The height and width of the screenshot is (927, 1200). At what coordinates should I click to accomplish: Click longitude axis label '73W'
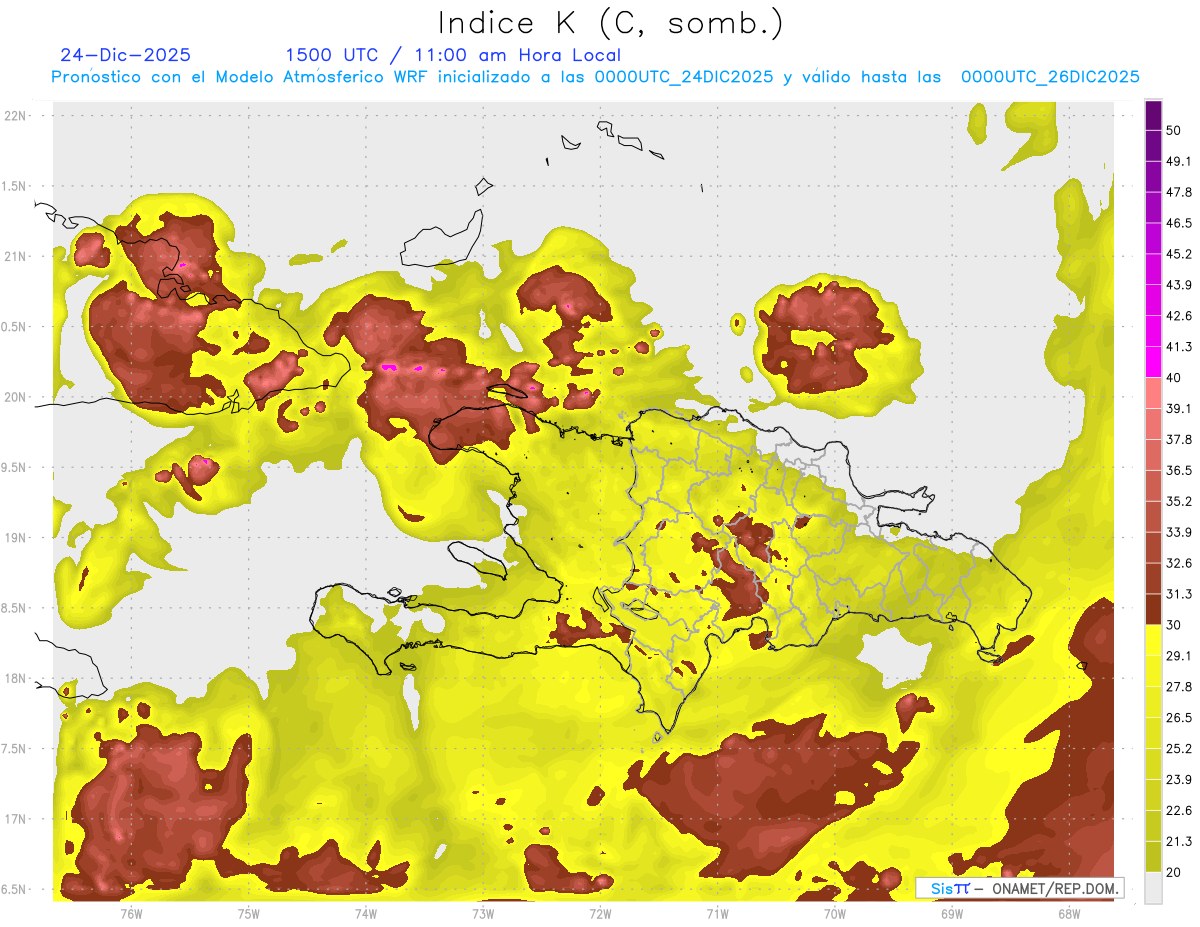coord(482,913)
